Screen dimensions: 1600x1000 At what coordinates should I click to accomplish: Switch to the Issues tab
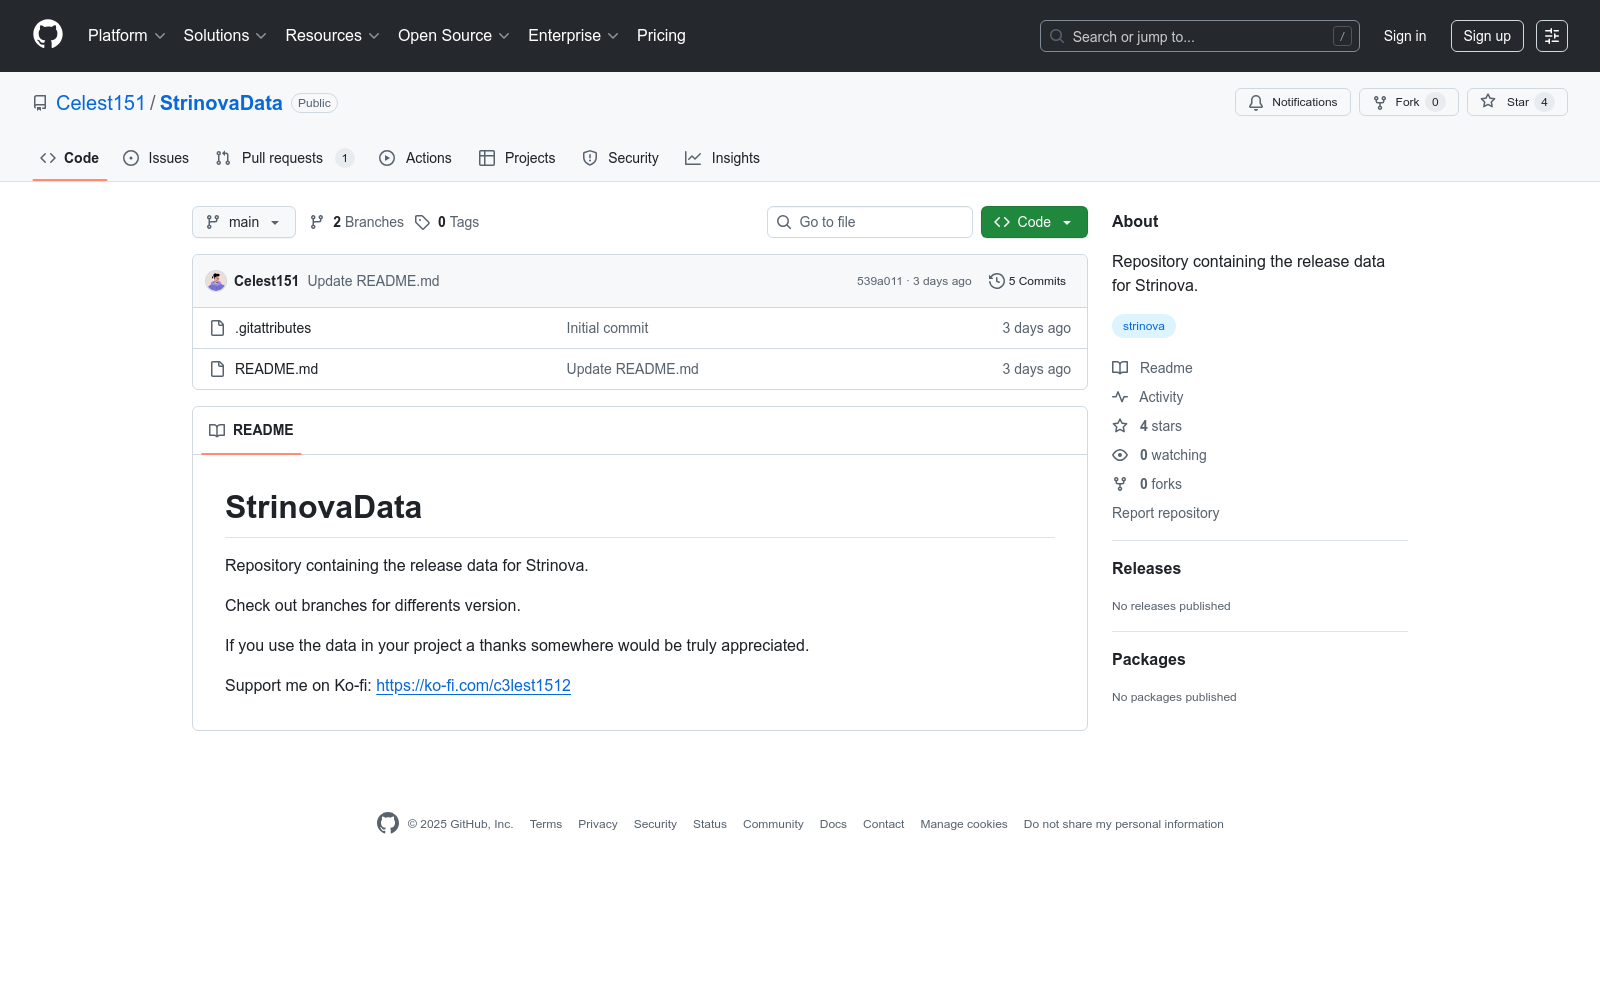[156, 158]
